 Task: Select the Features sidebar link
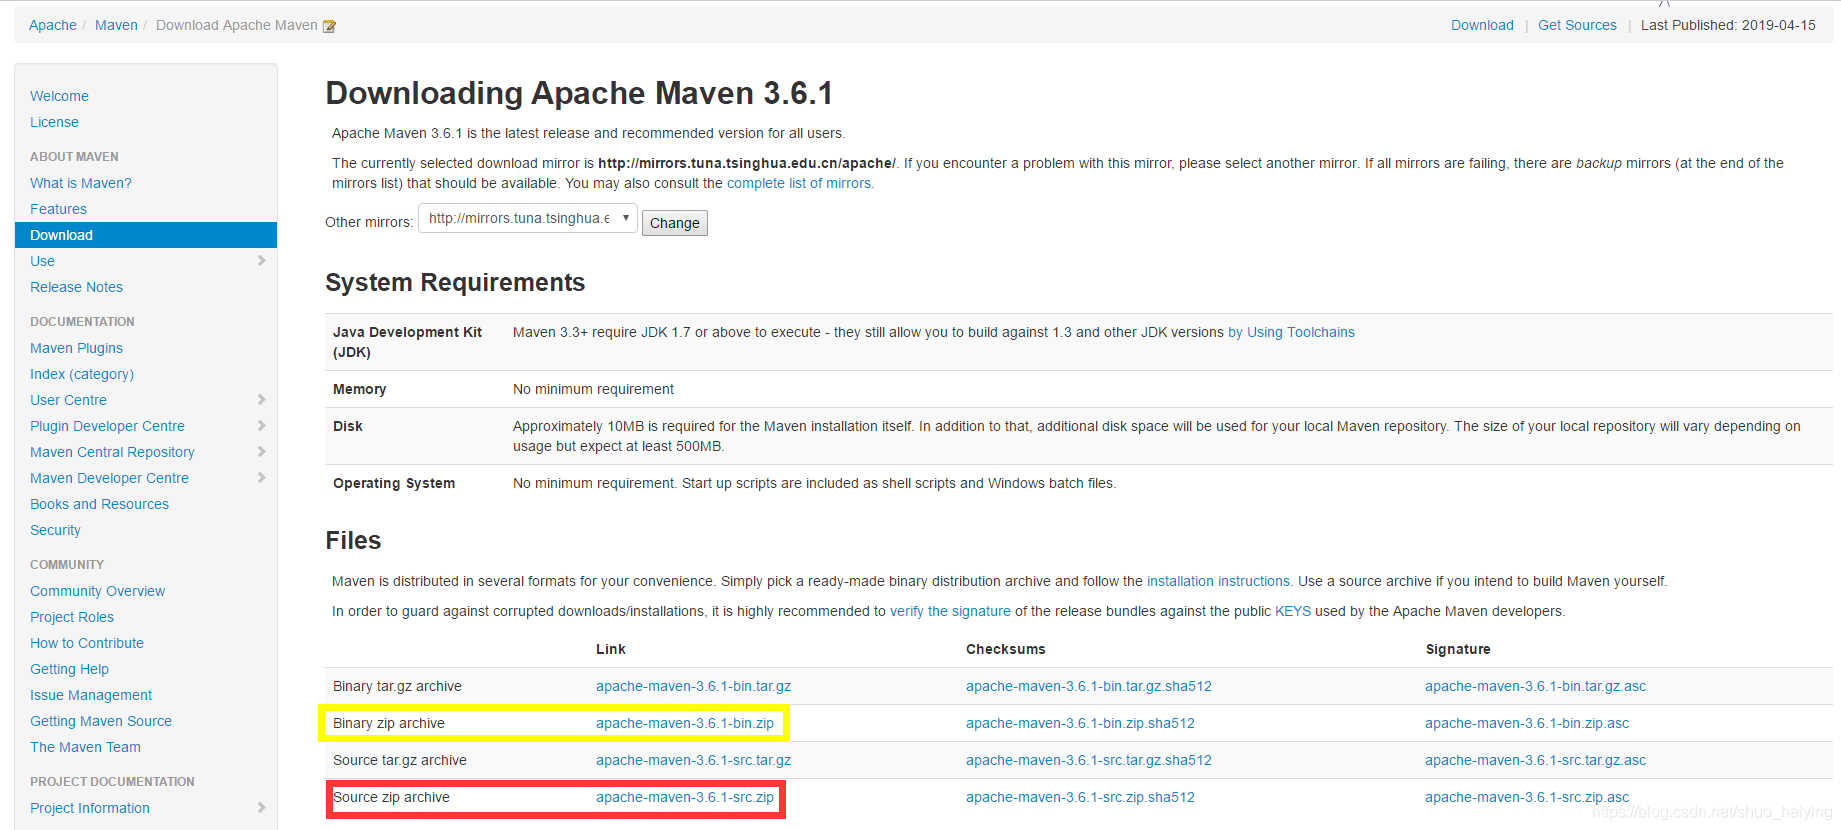point(58,209)
